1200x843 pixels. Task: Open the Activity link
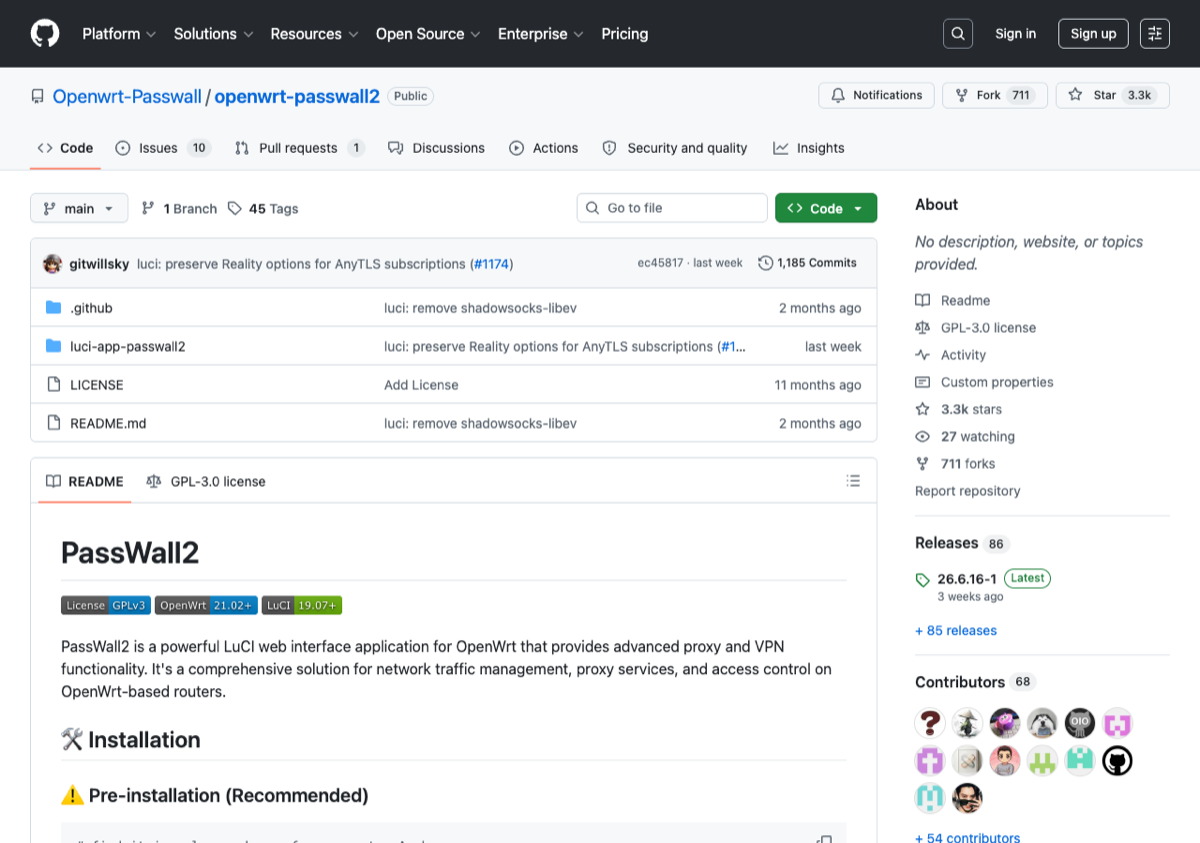coord(951,355)
